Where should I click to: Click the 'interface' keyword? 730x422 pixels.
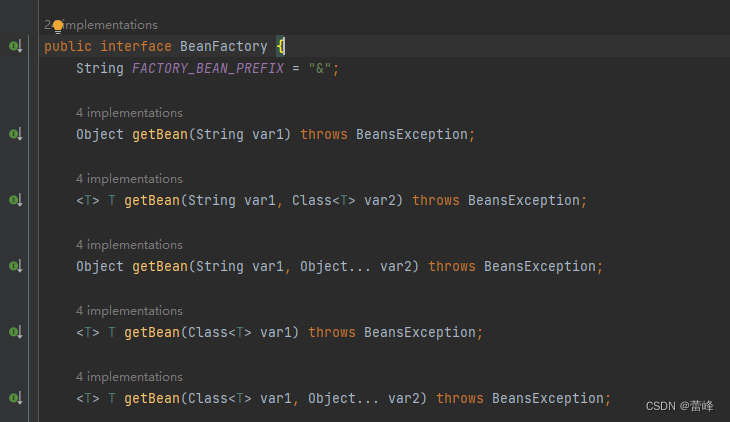[136, 47]
